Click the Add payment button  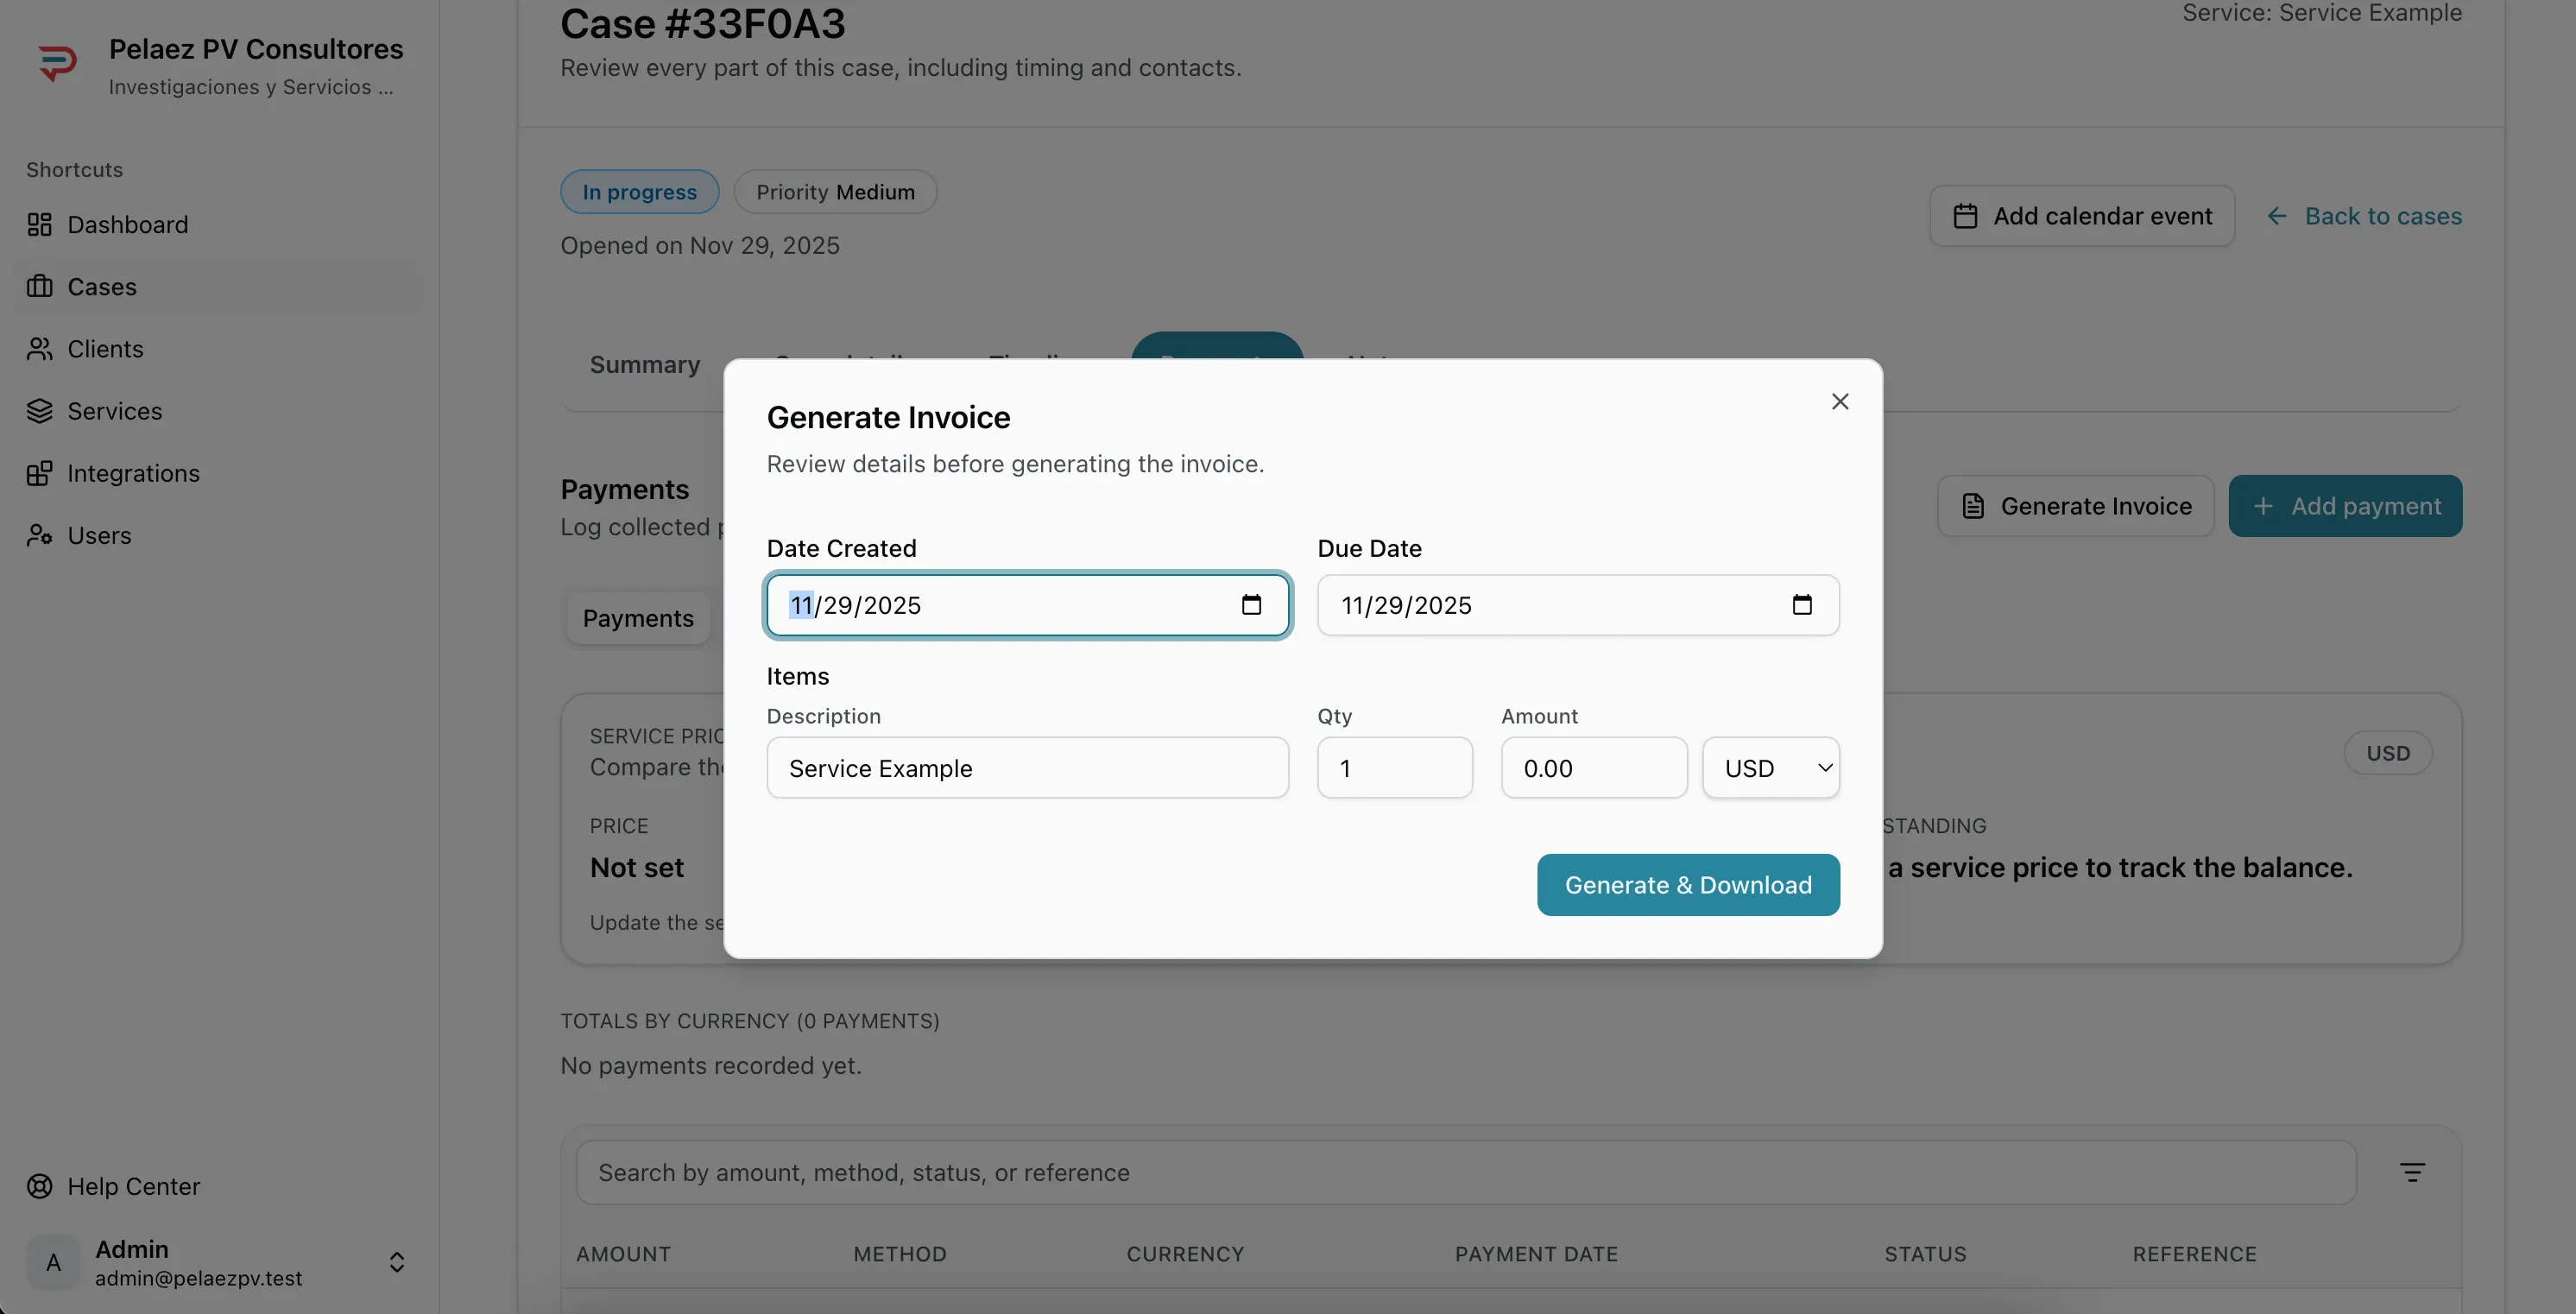click(x=2345, y=505)
